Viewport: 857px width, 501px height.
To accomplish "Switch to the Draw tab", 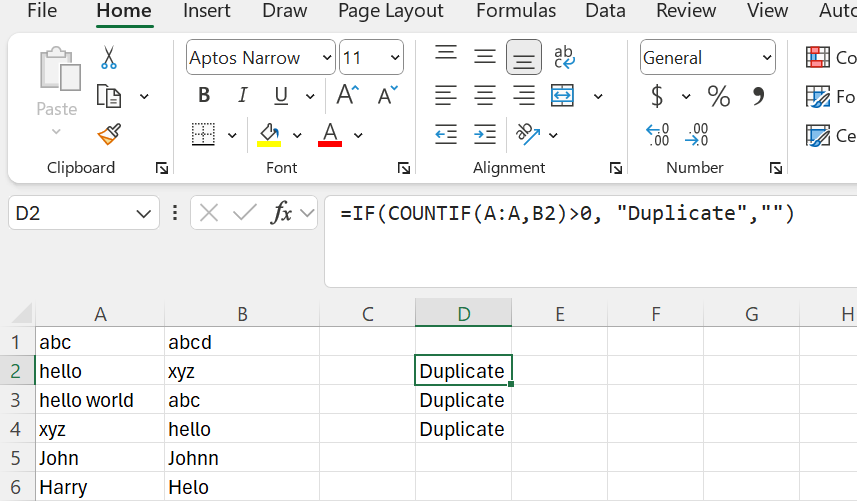I will tap(284, 10).
